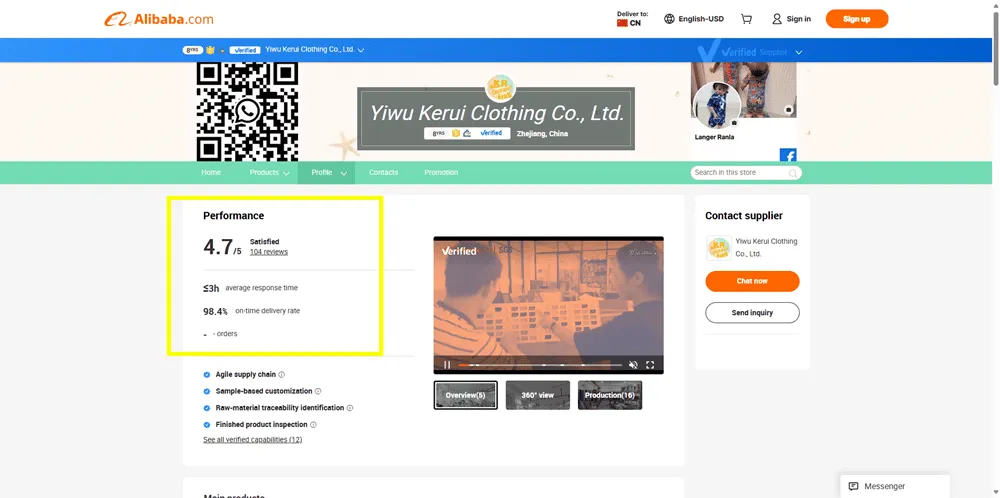Screen dimensions: 1000x498
Task: Open the Contacts tab
Action: point(383,173)
